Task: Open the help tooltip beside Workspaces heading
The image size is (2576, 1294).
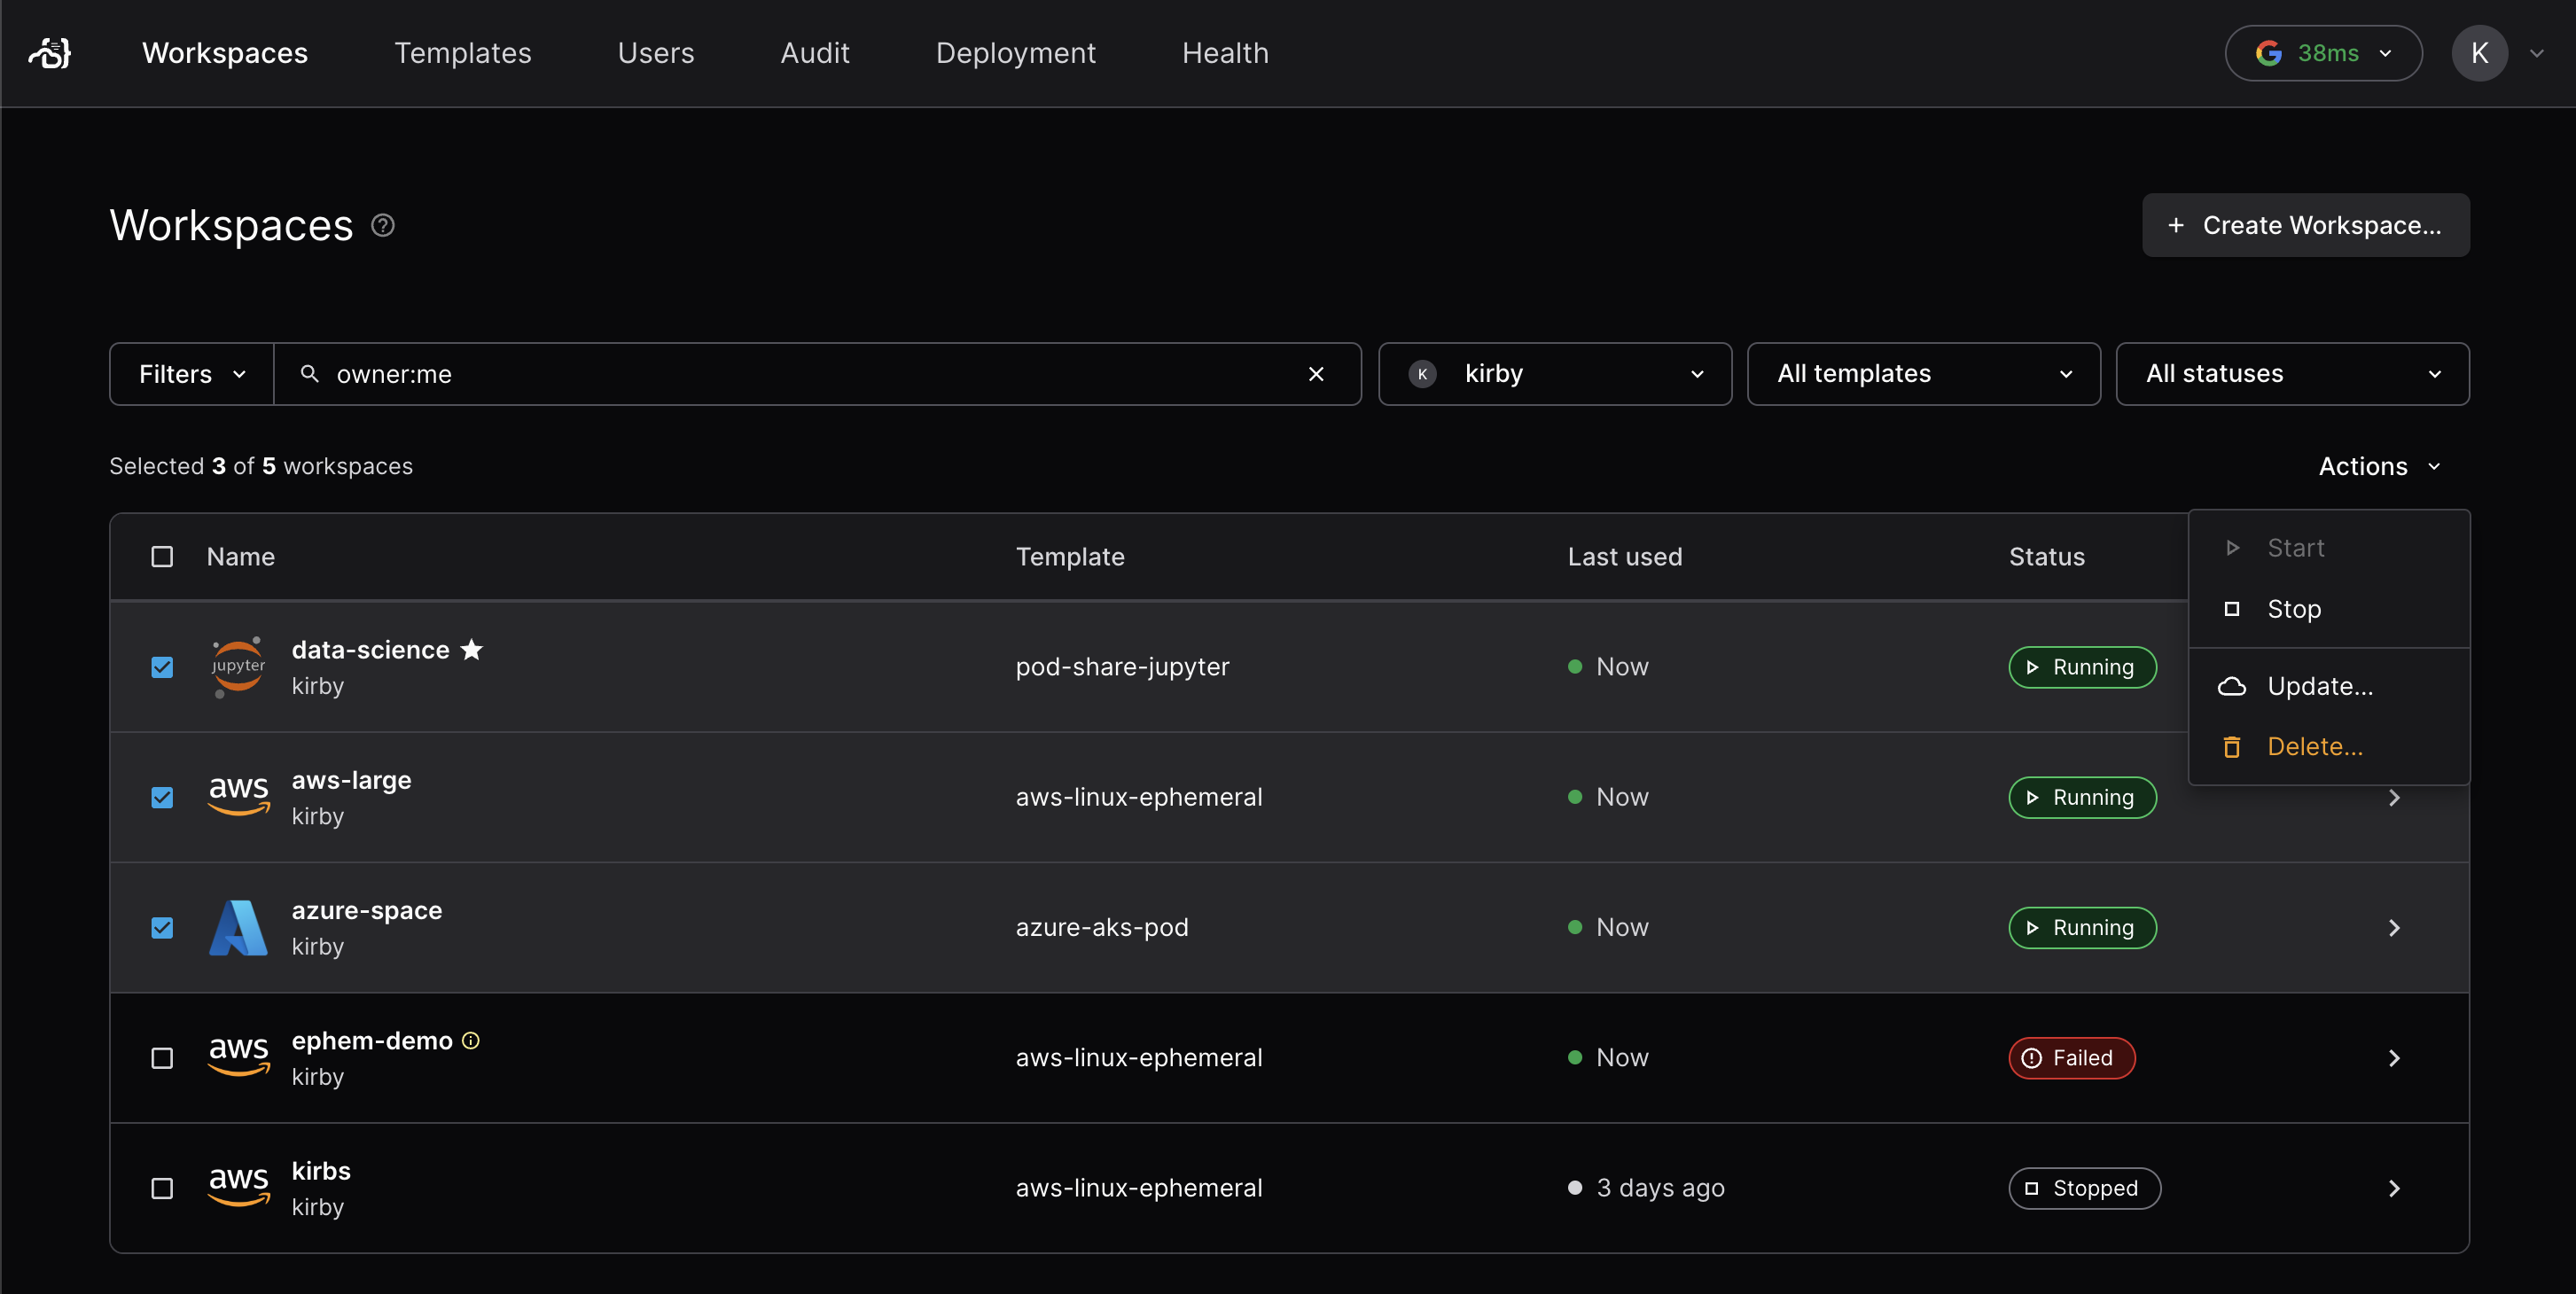Action: click(383, 225)
